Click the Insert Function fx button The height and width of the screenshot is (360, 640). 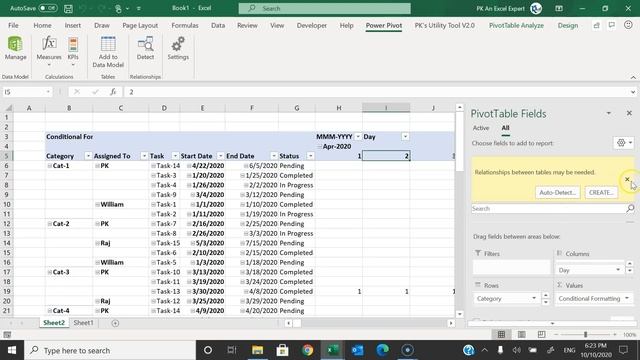click(113, 92)
